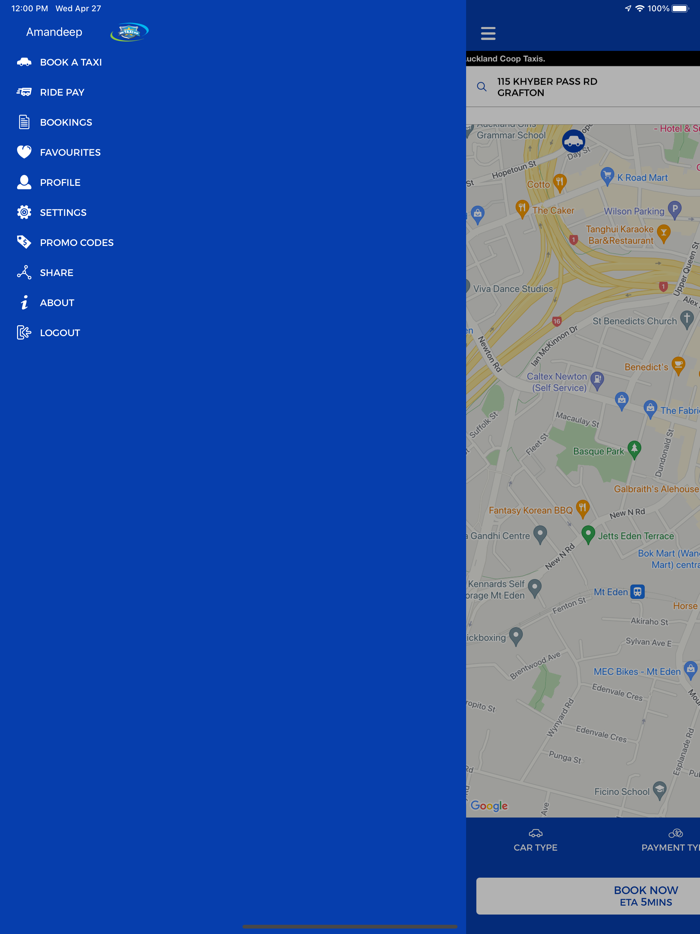The height and width of the screenshot is (934, 700).
Task: Click the Promo Codes tag icon
Action: click(x=24, y=242)
